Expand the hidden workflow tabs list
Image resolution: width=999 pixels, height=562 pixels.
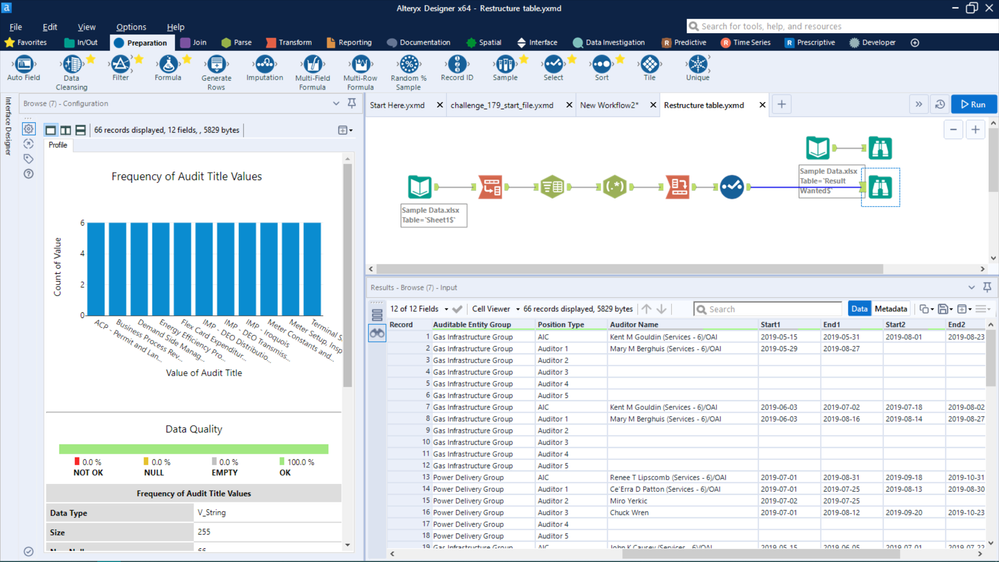(918, 104)
